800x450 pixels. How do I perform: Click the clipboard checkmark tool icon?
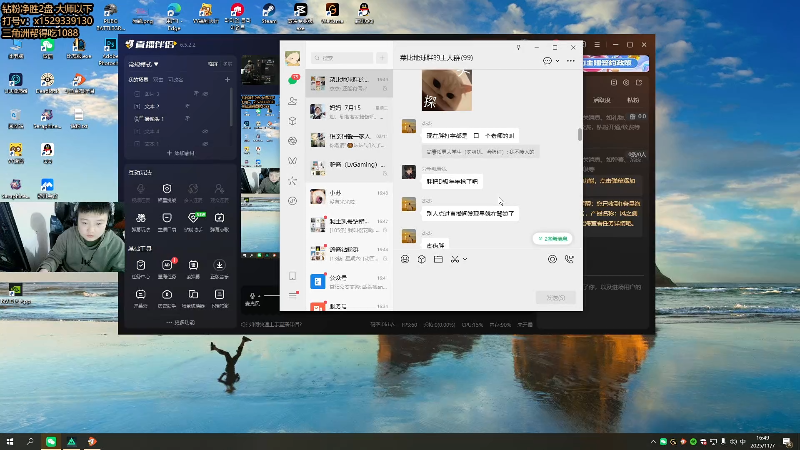tap(141, 265)
